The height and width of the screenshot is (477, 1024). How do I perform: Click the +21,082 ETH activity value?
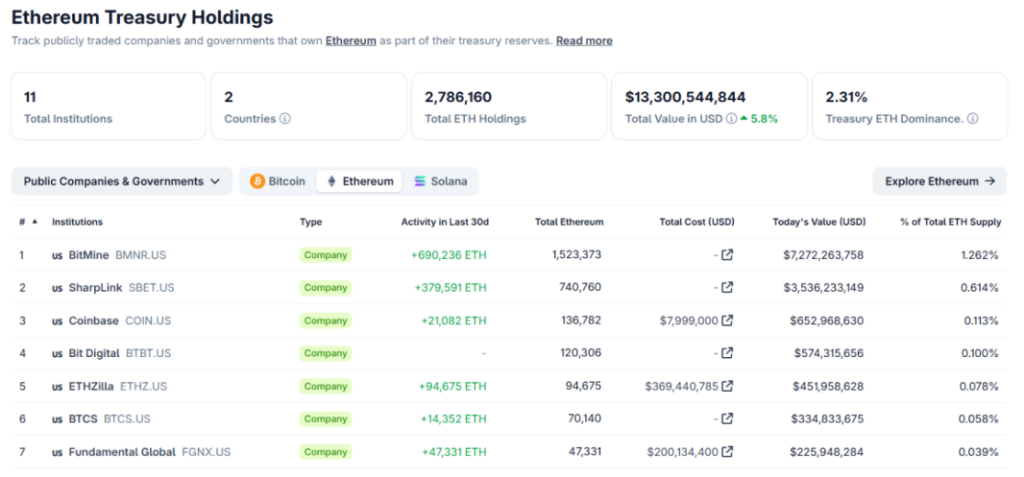454,320
